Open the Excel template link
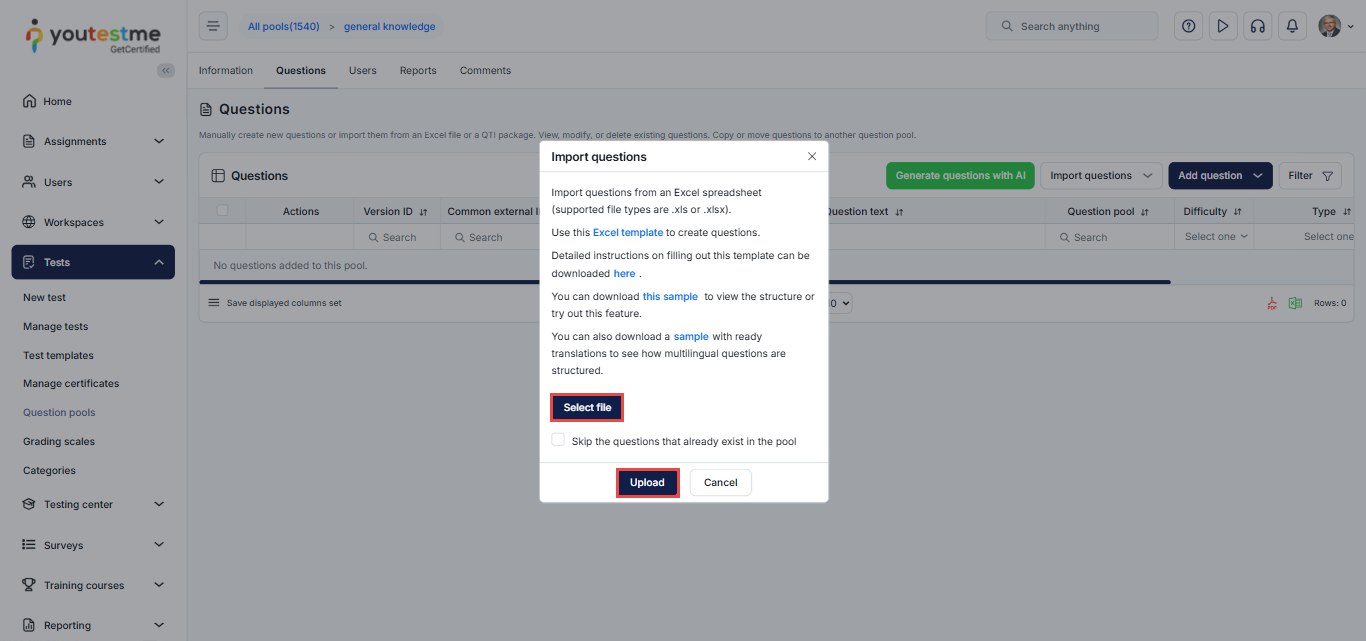Viewport: 1366px width, 641px height. coord(628,232)
